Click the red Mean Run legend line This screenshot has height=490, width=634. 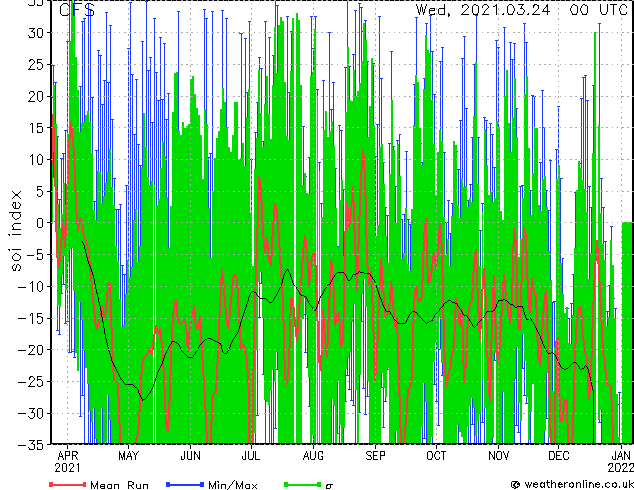point(68,484)
